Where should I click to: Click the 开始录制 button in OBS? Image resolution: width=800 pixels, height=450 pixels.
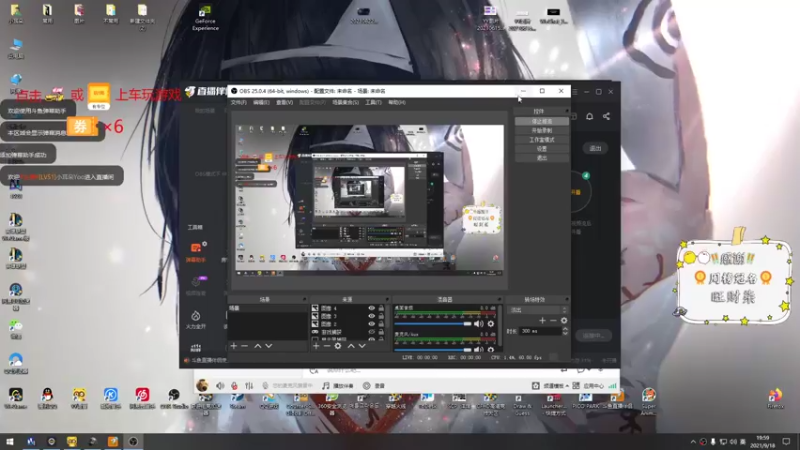541,131
